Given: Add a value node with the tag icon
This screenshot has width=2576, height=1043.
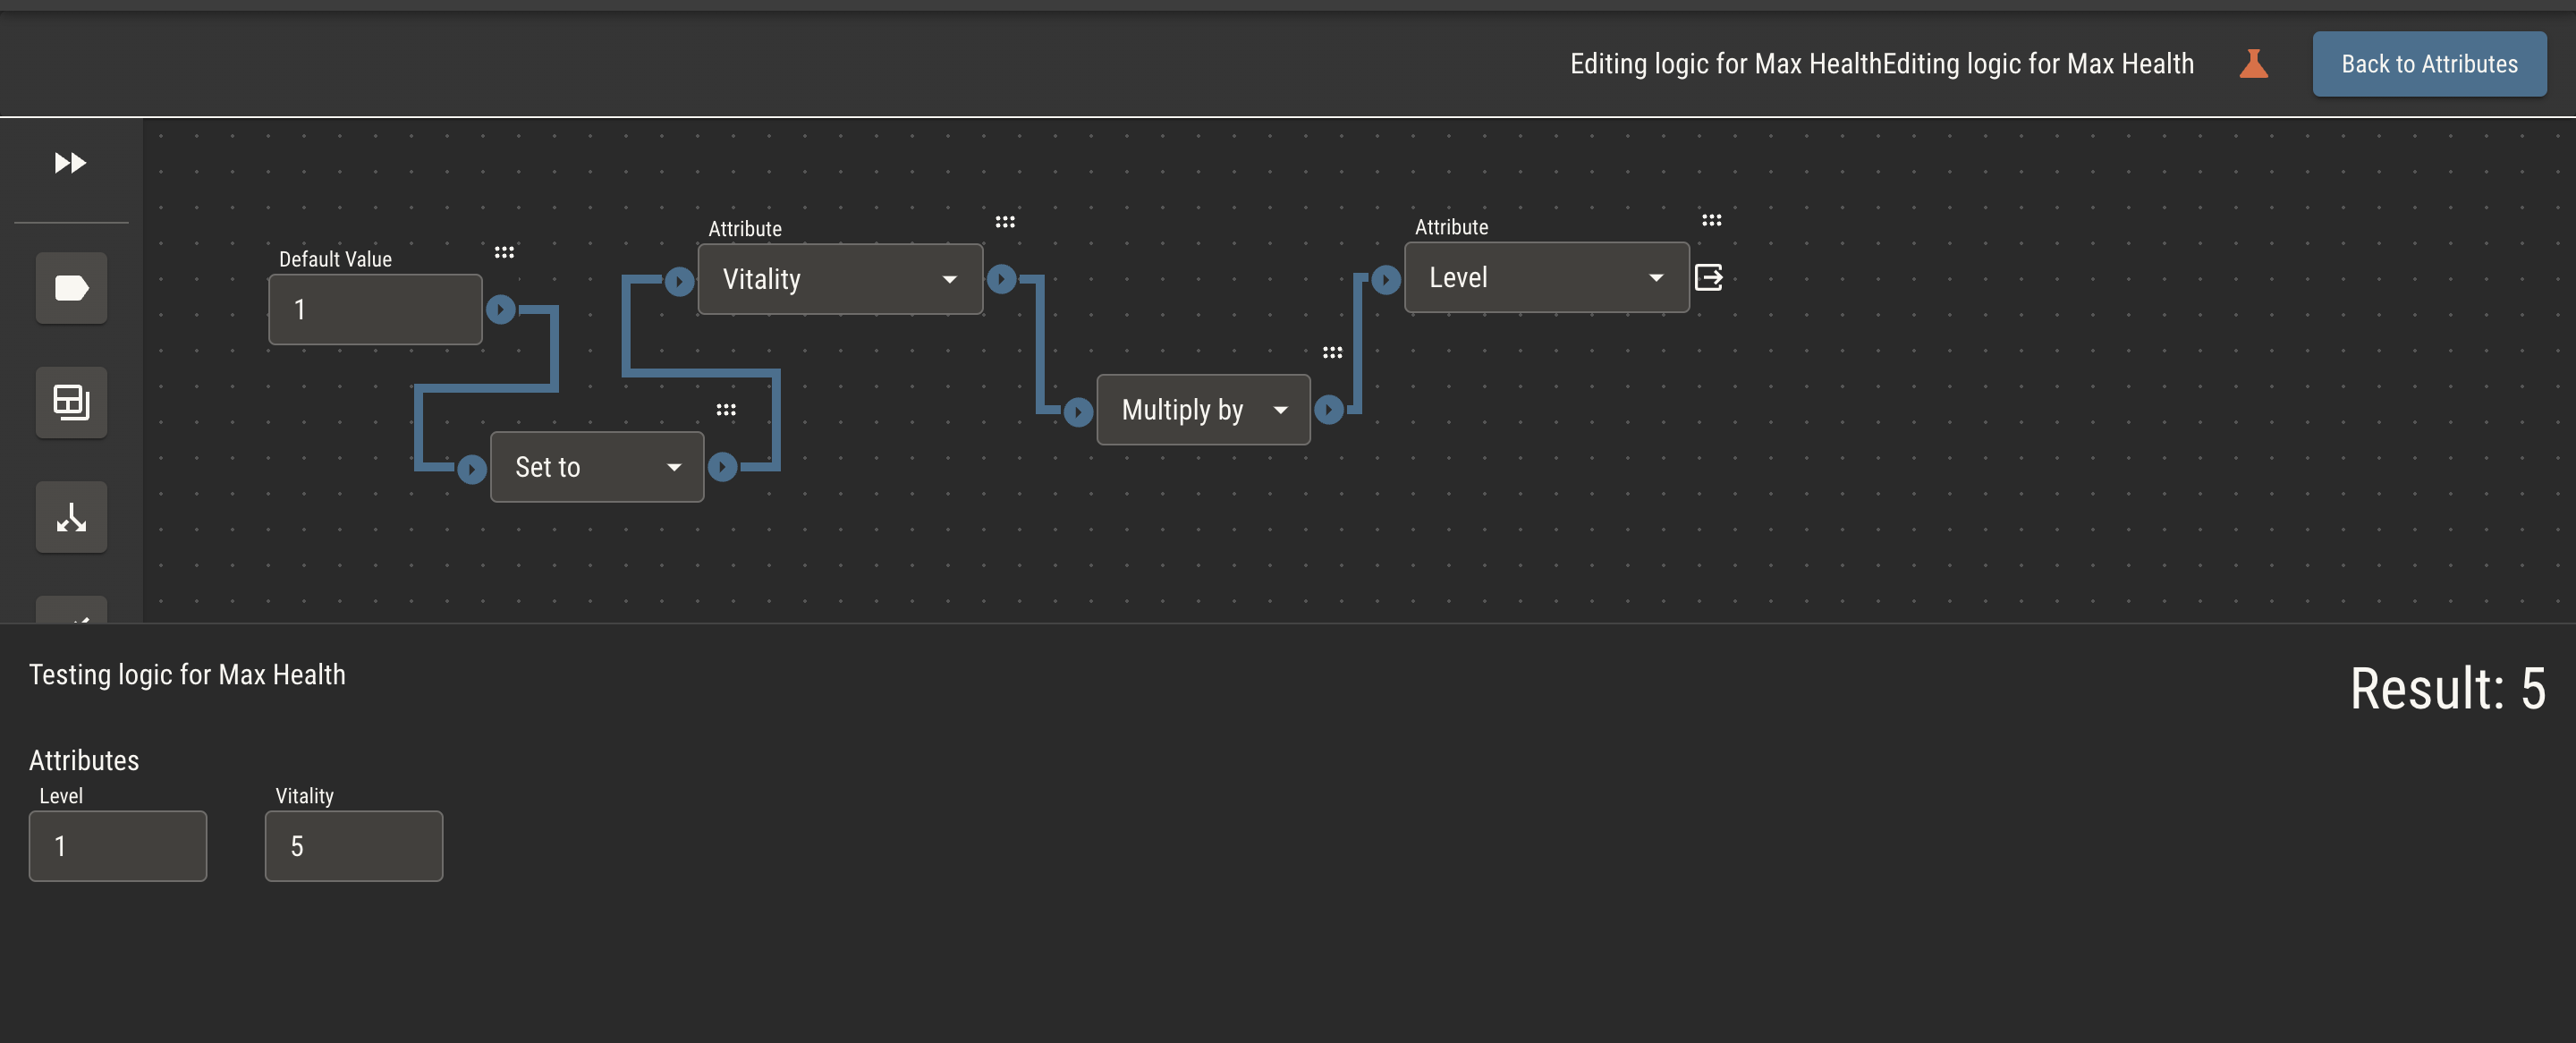Looking at the screenshot, I should (x=71, y=288).
